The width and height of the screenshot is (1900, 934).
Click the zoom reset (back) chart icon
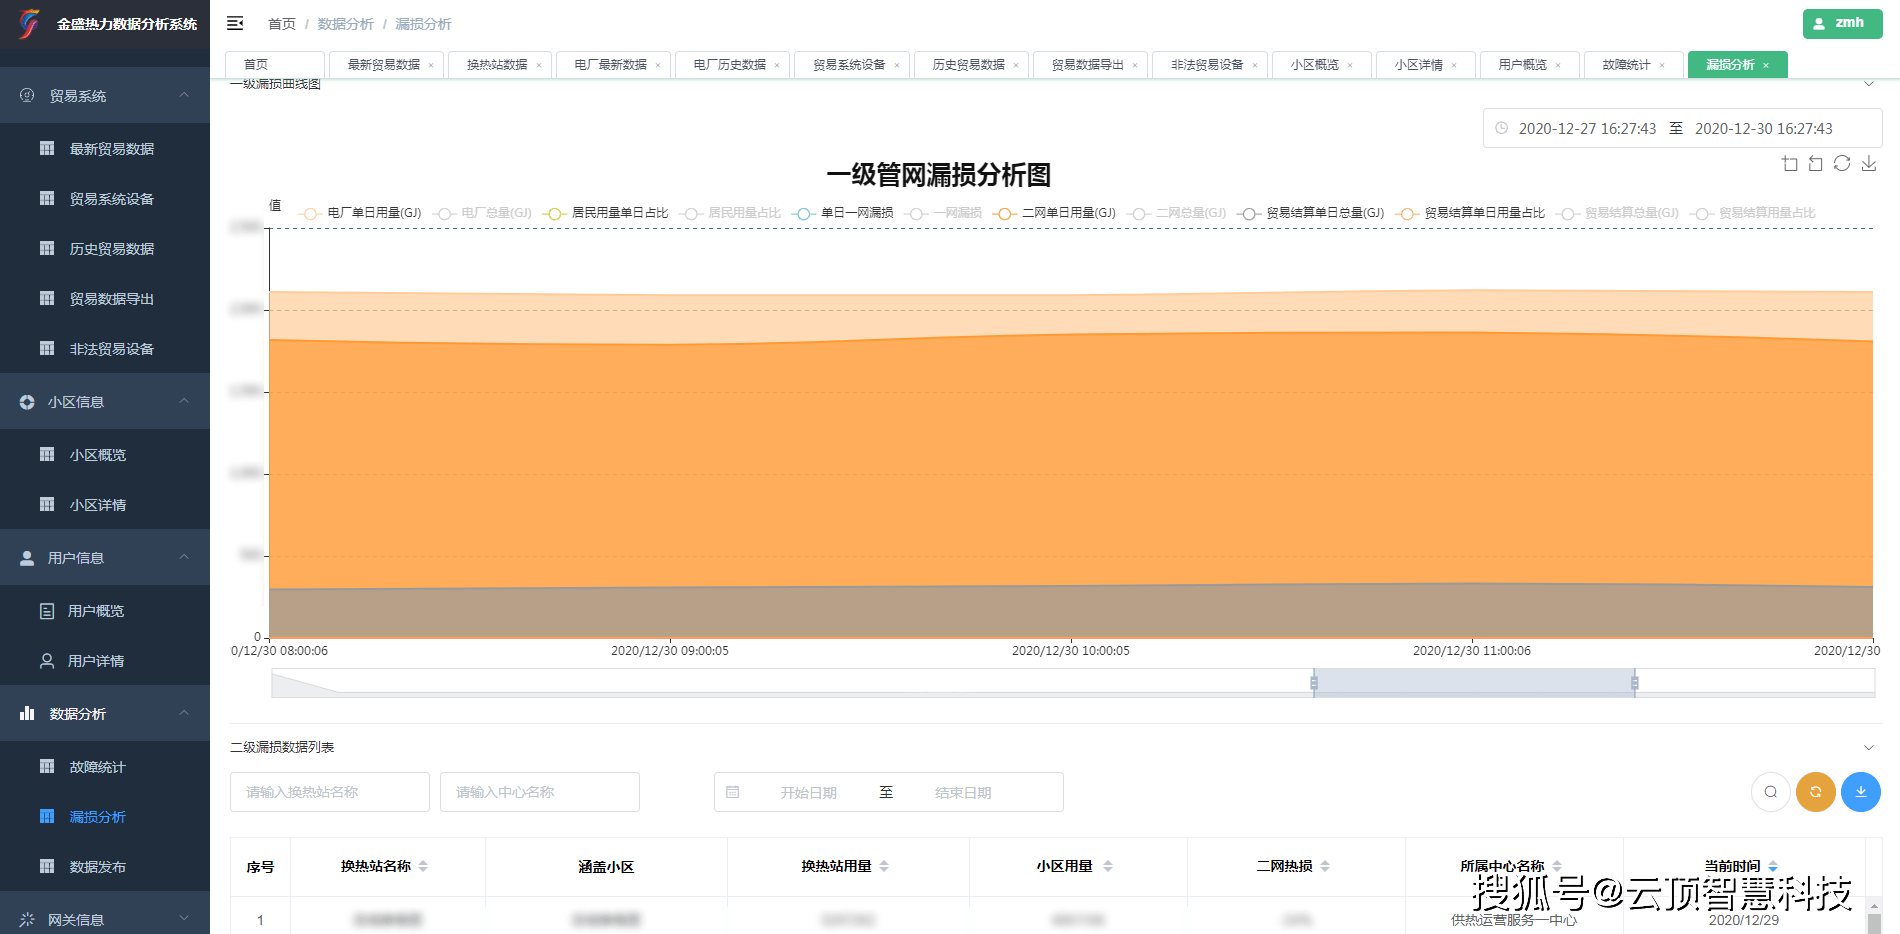[1816, 163]
